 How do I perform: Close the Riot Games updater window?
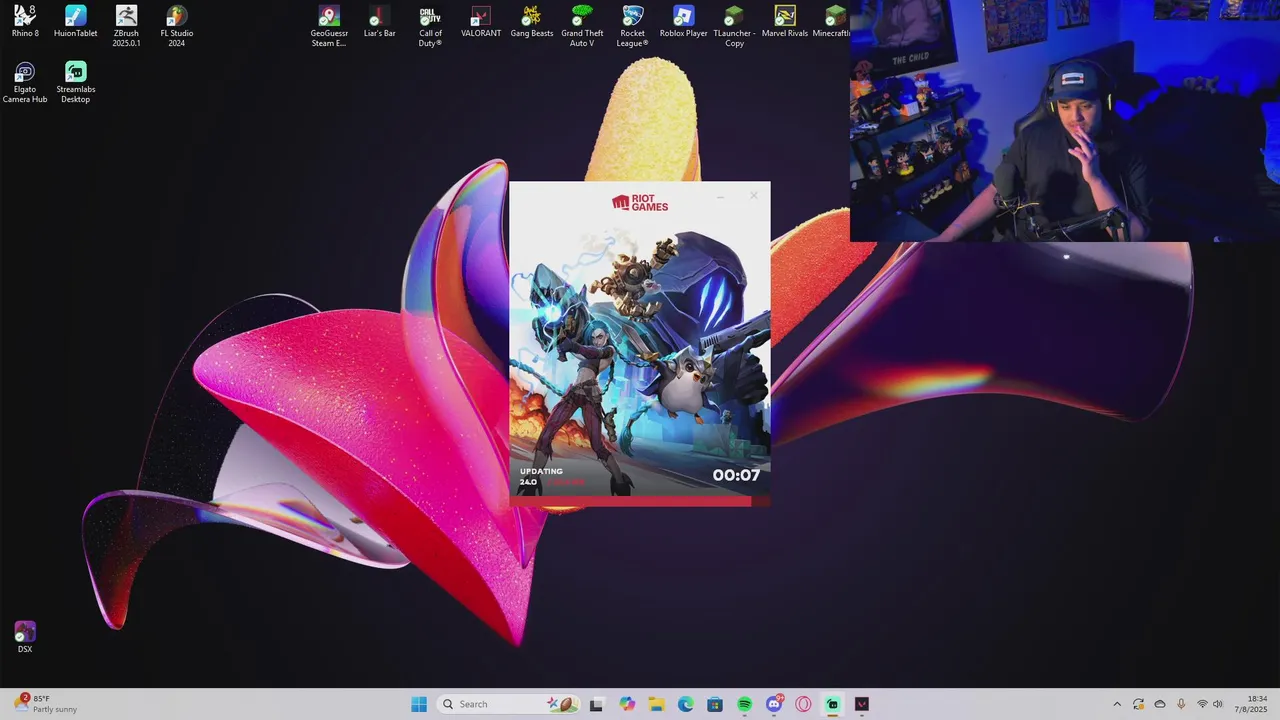click(x=754, y=196)
